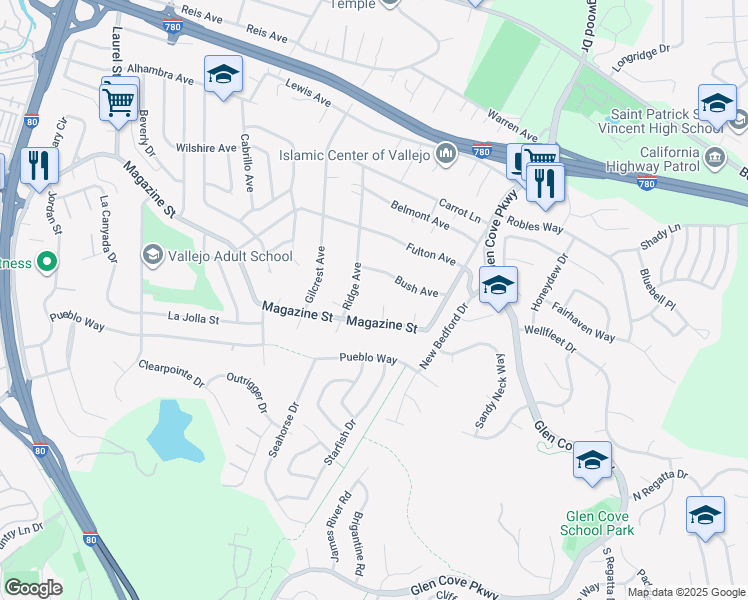Click the Map data ©2025 Google text

click(x=687, y=593)
